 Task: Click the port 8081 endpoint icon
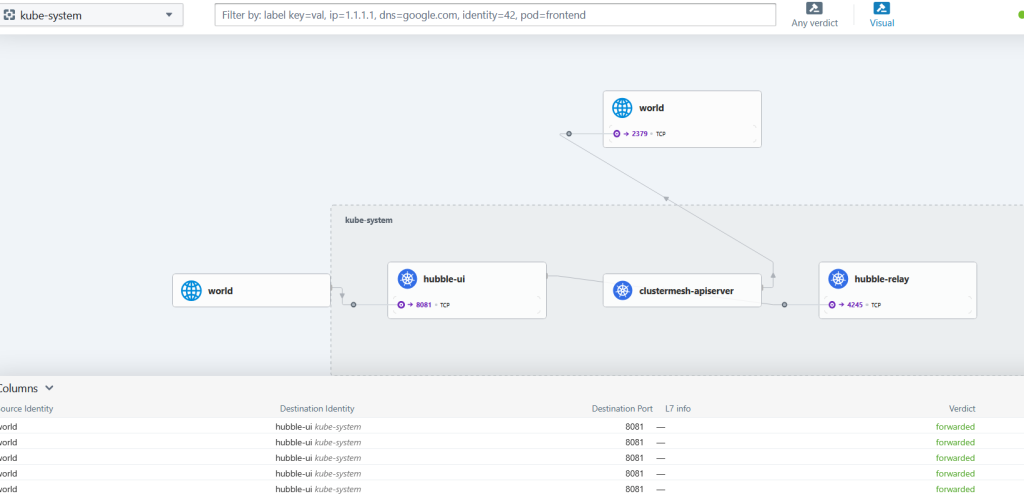point(401,305)
